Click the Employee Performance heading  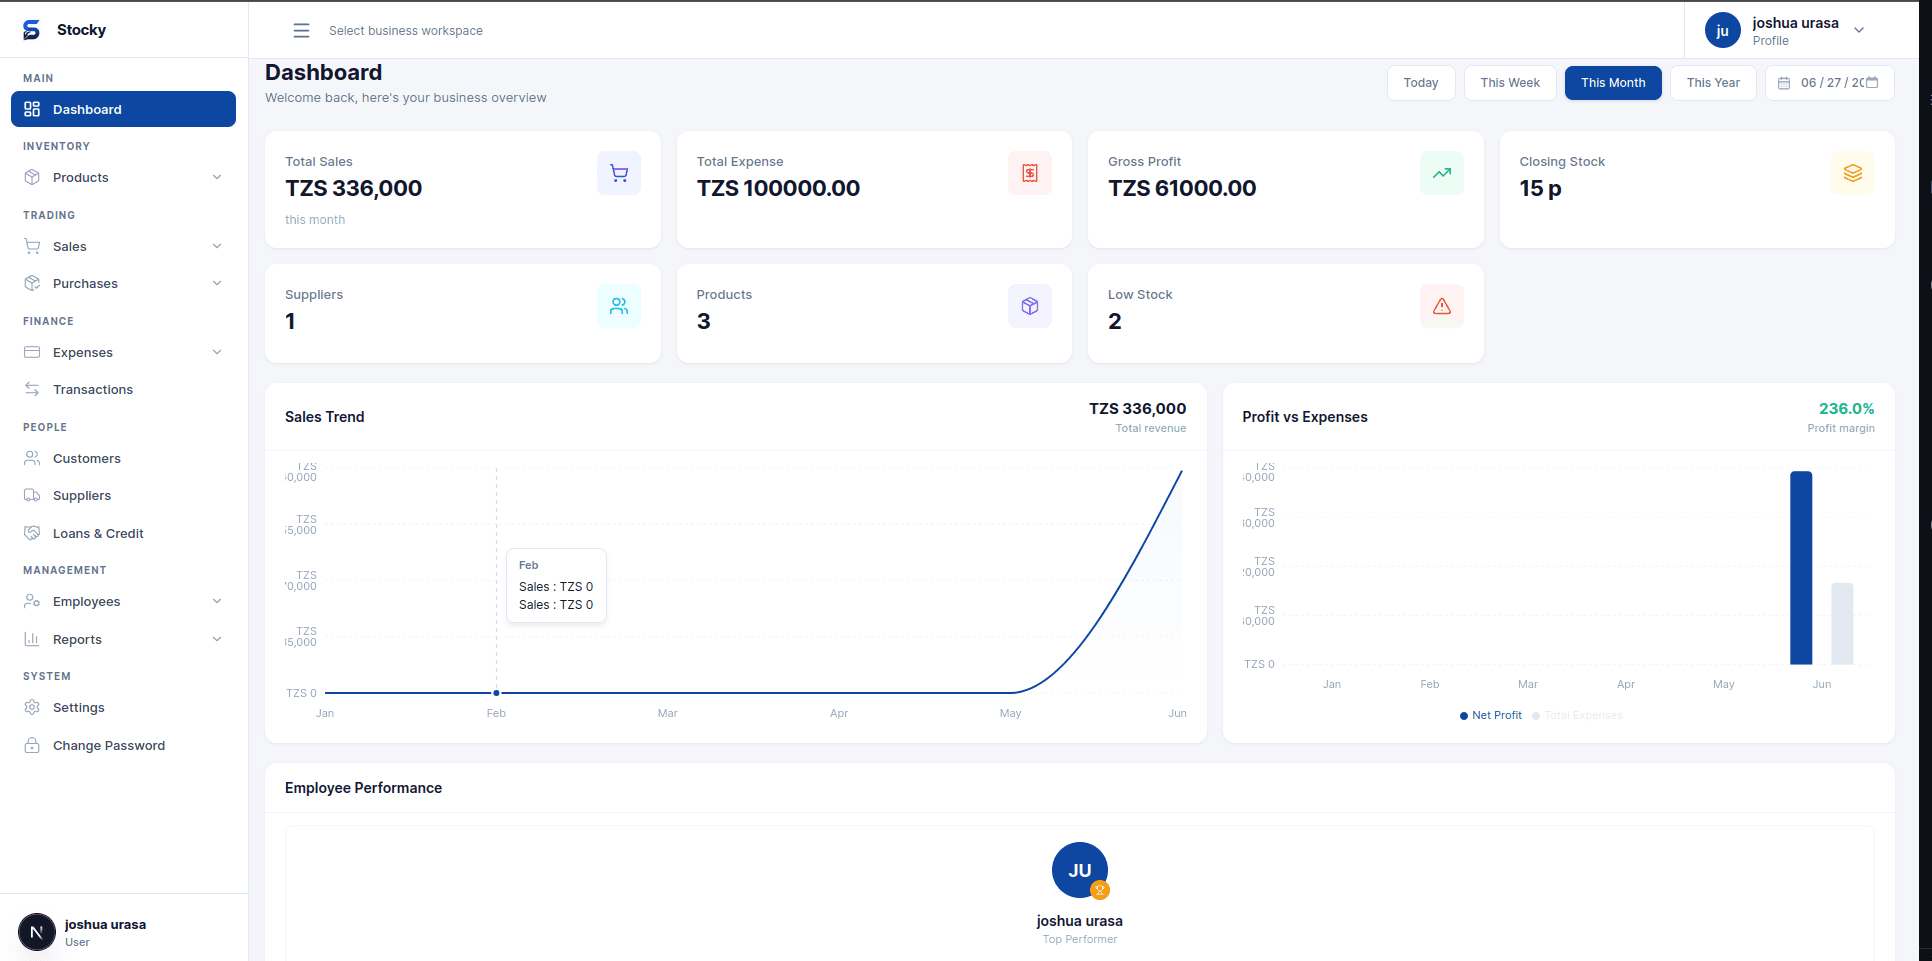coord(363,788)
